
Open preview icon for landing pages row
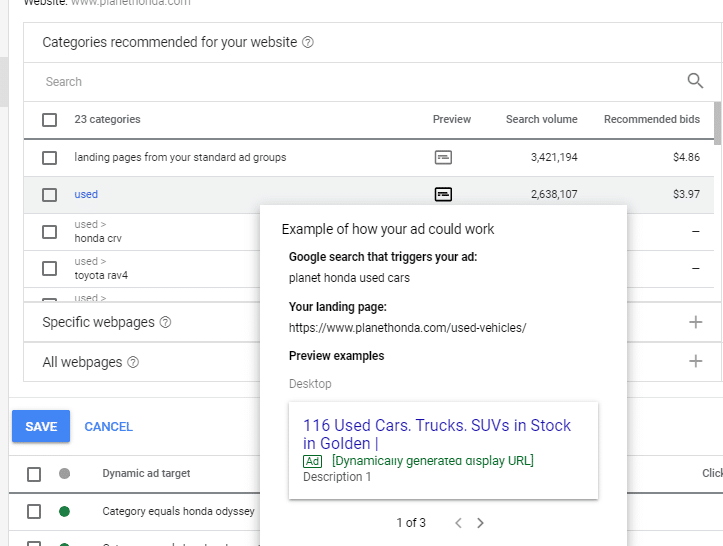(x=443, y=157)
